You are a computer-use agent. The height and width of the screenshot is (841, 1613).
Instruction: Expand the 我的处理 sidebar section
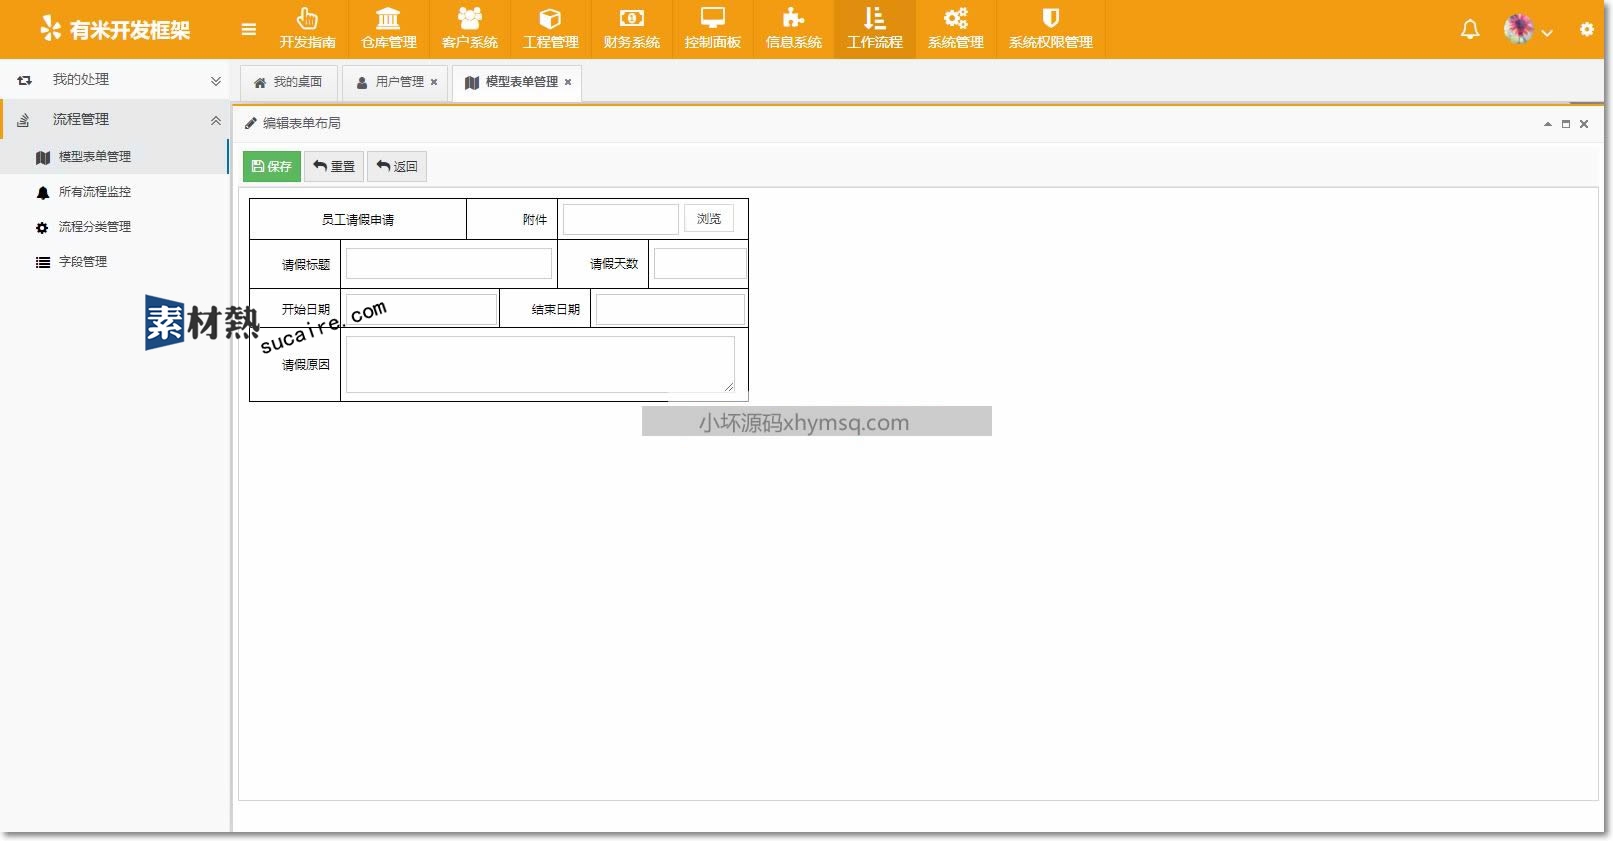(115, 80)
